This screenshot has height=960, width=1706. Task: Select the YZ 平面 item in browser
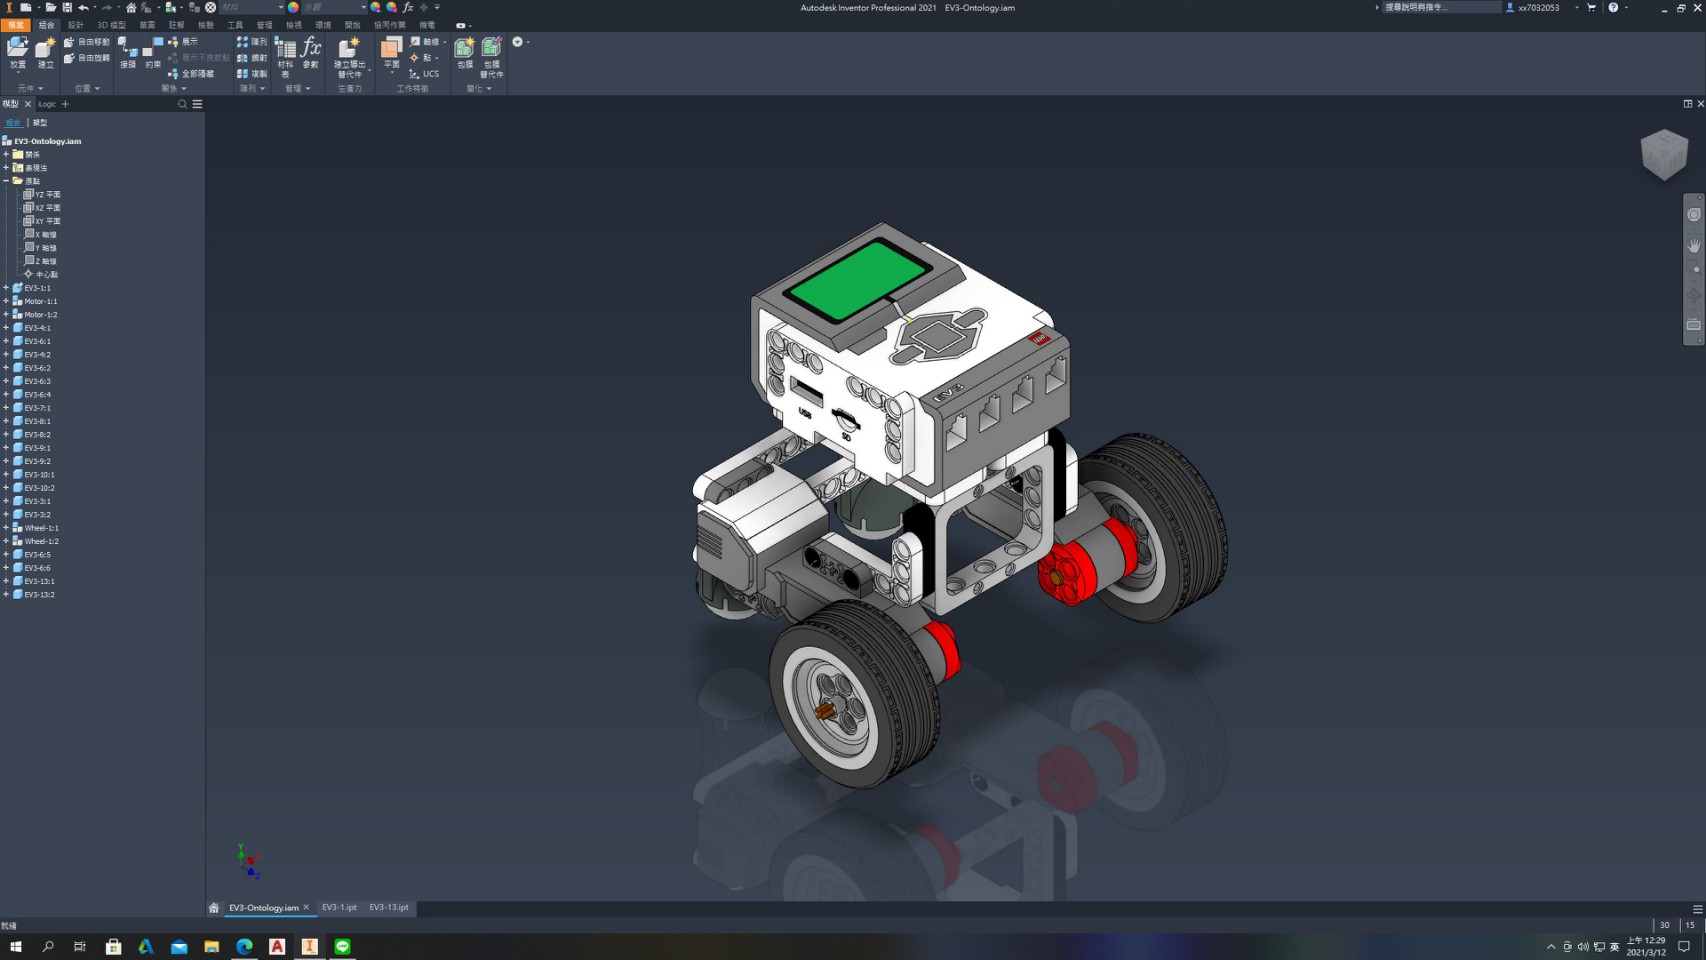42,194
